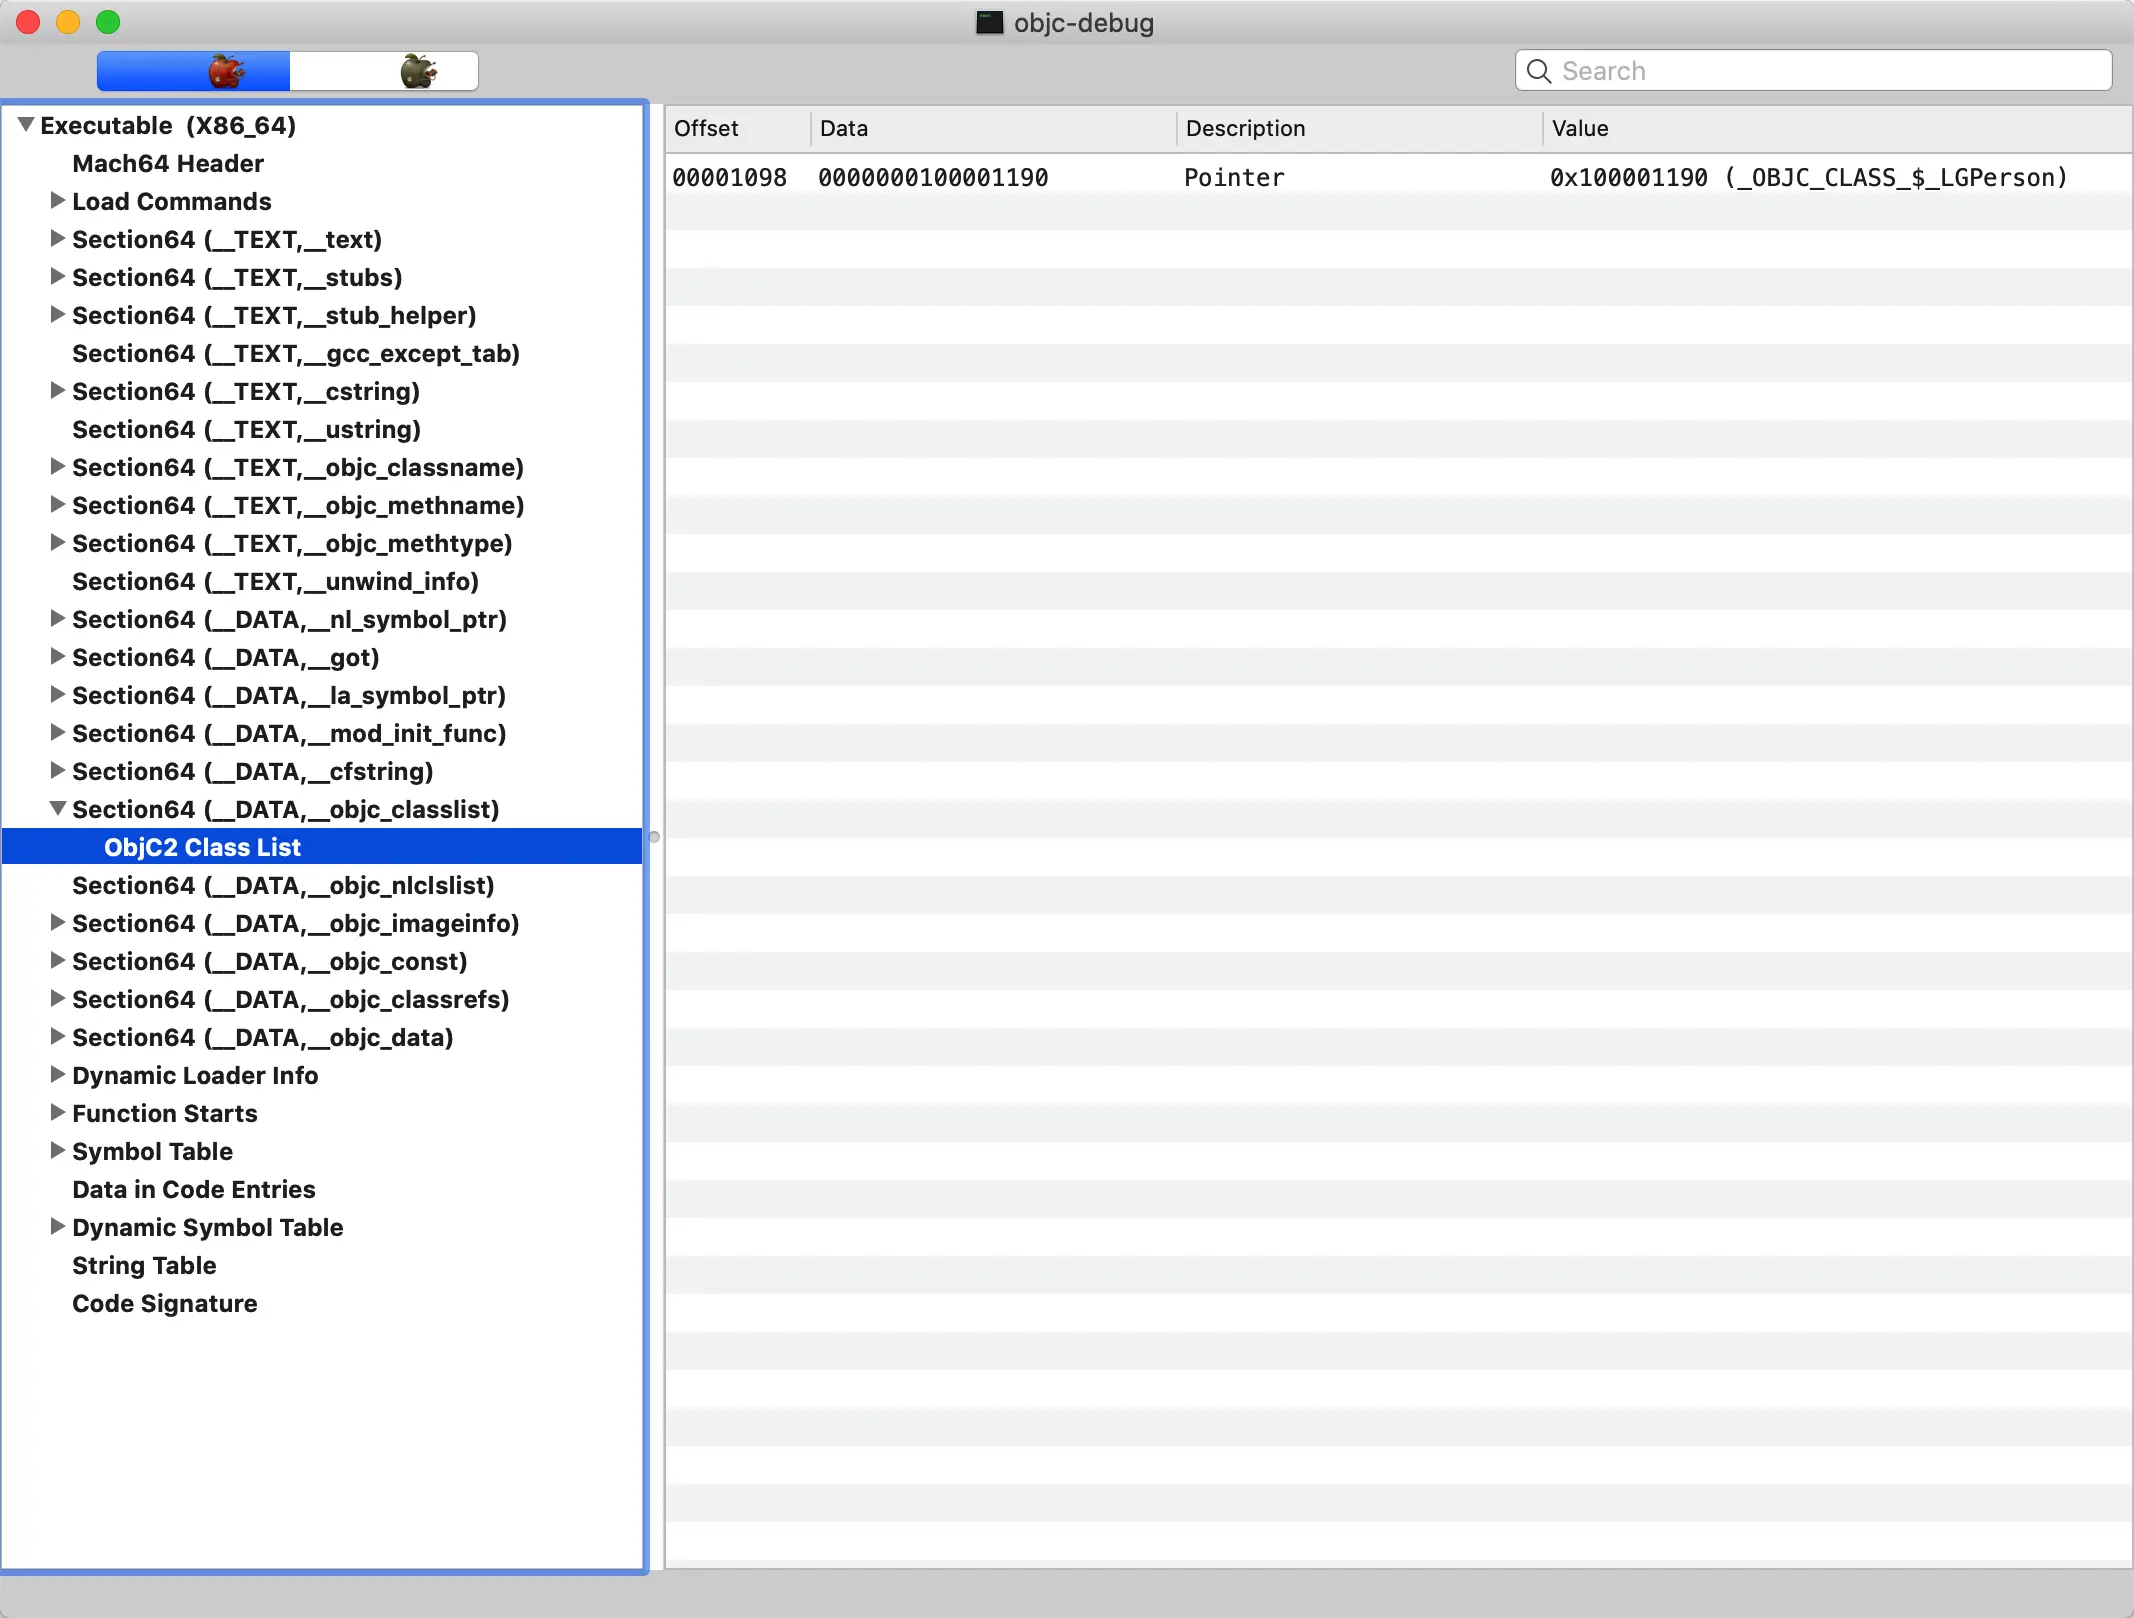Collapse Section64 (__DATA,__objc_classlist) triangle
This screenshot has width=2134, height=1618.
[57, 809]
